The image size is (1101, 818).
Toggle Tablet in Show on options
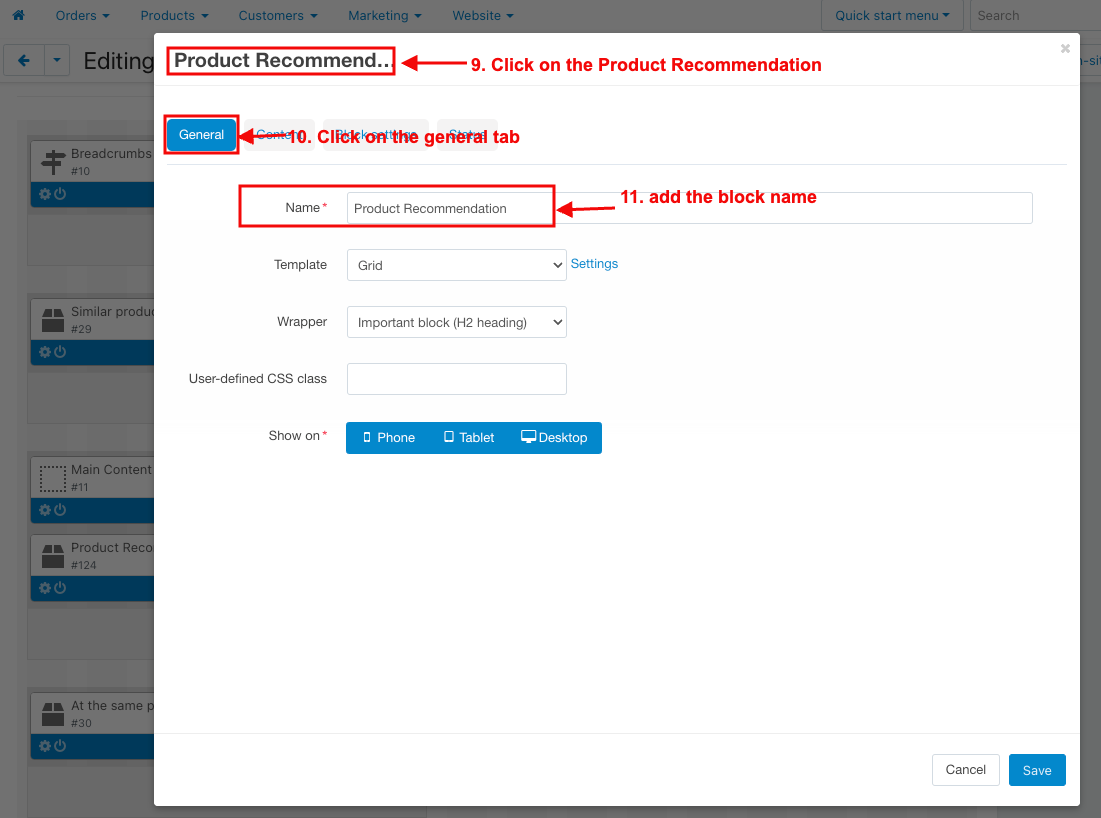click(x=468, y=437)
